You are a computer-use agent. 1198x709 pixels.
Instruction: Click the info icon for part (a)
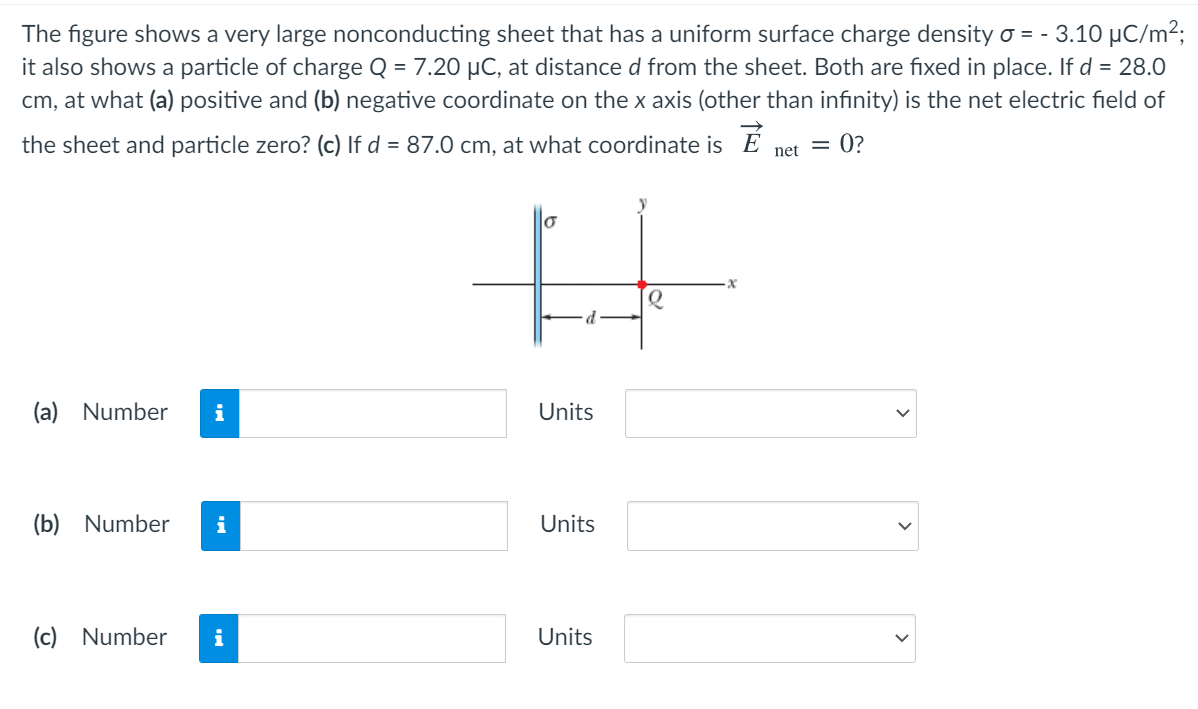pos(219,413)
